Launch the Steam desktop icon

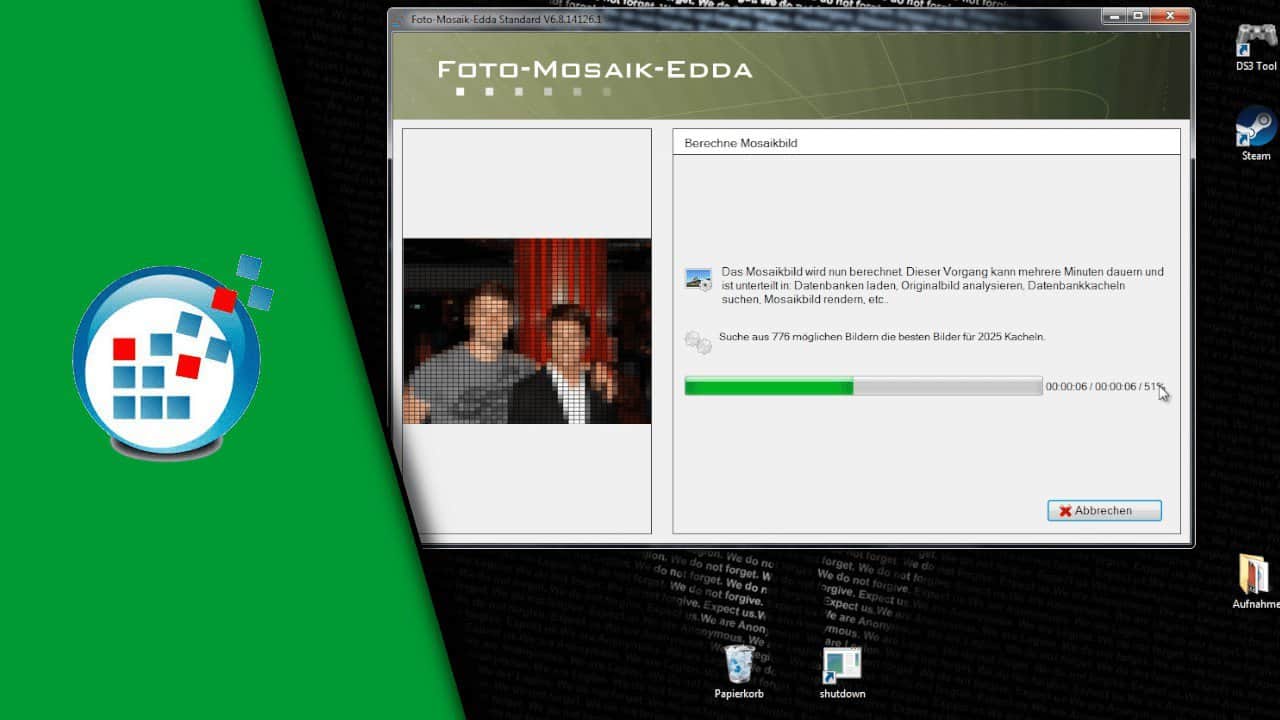tap(1256, 135)
